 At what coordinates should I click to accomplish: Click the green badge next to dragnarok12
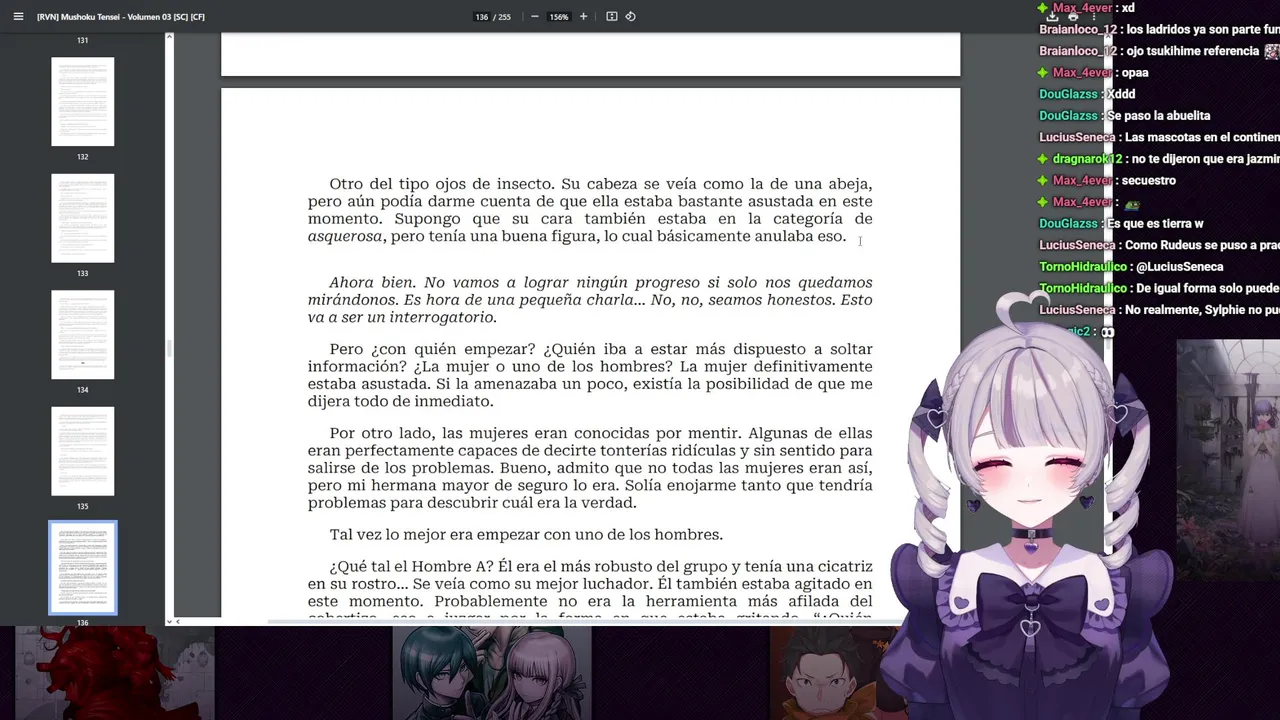1043,159
